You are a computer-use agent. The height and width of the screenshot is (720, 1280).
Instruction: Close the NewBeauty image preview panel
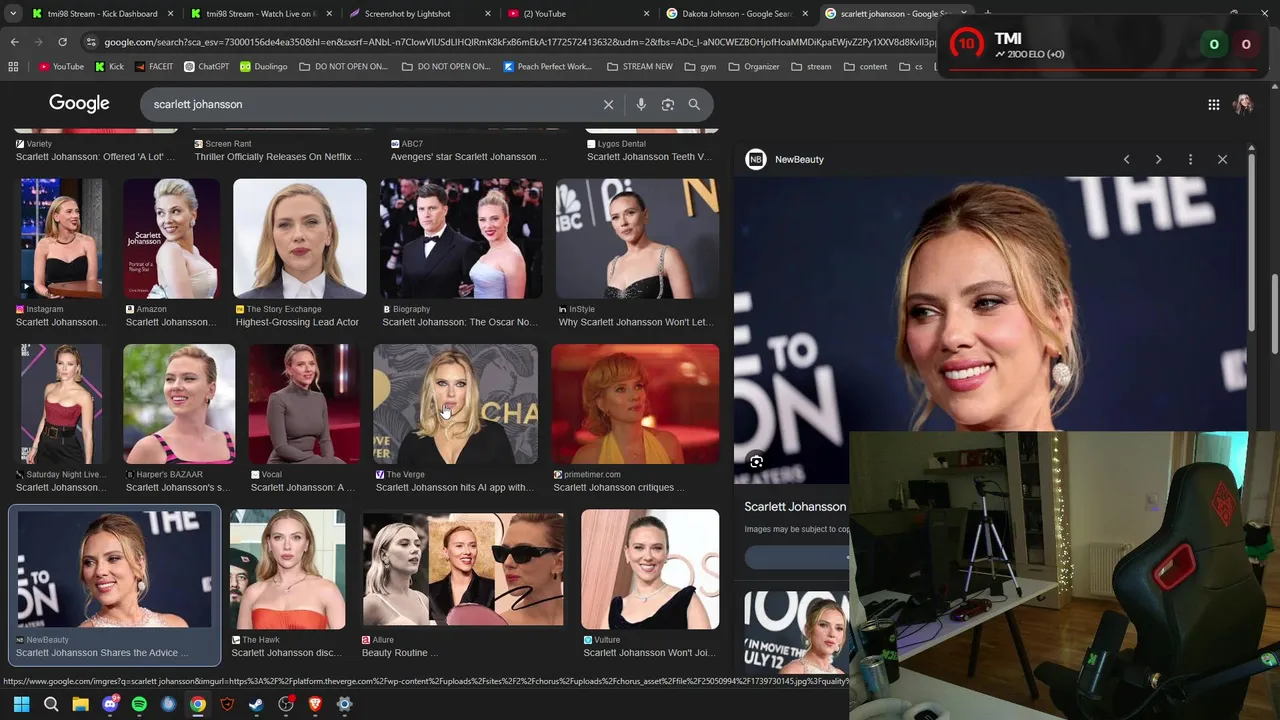pos(1222,159)
